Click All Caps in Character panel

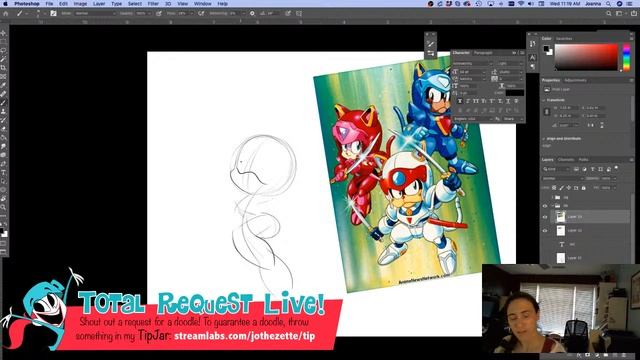(476, 101)
